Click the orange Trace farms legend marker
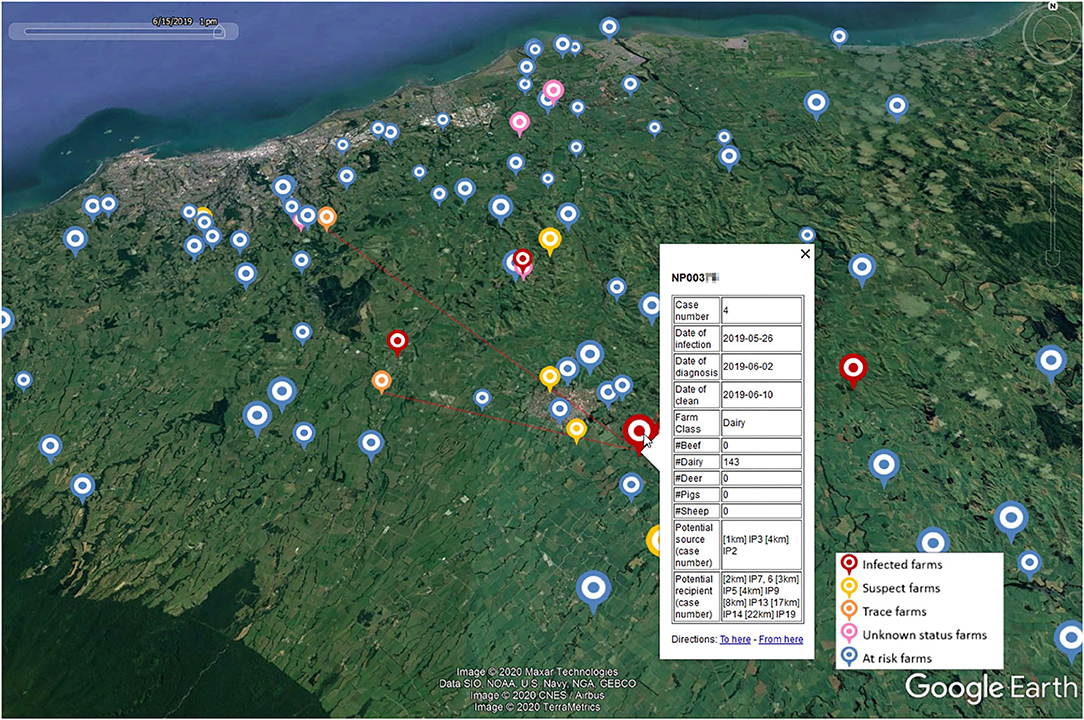 849,611
